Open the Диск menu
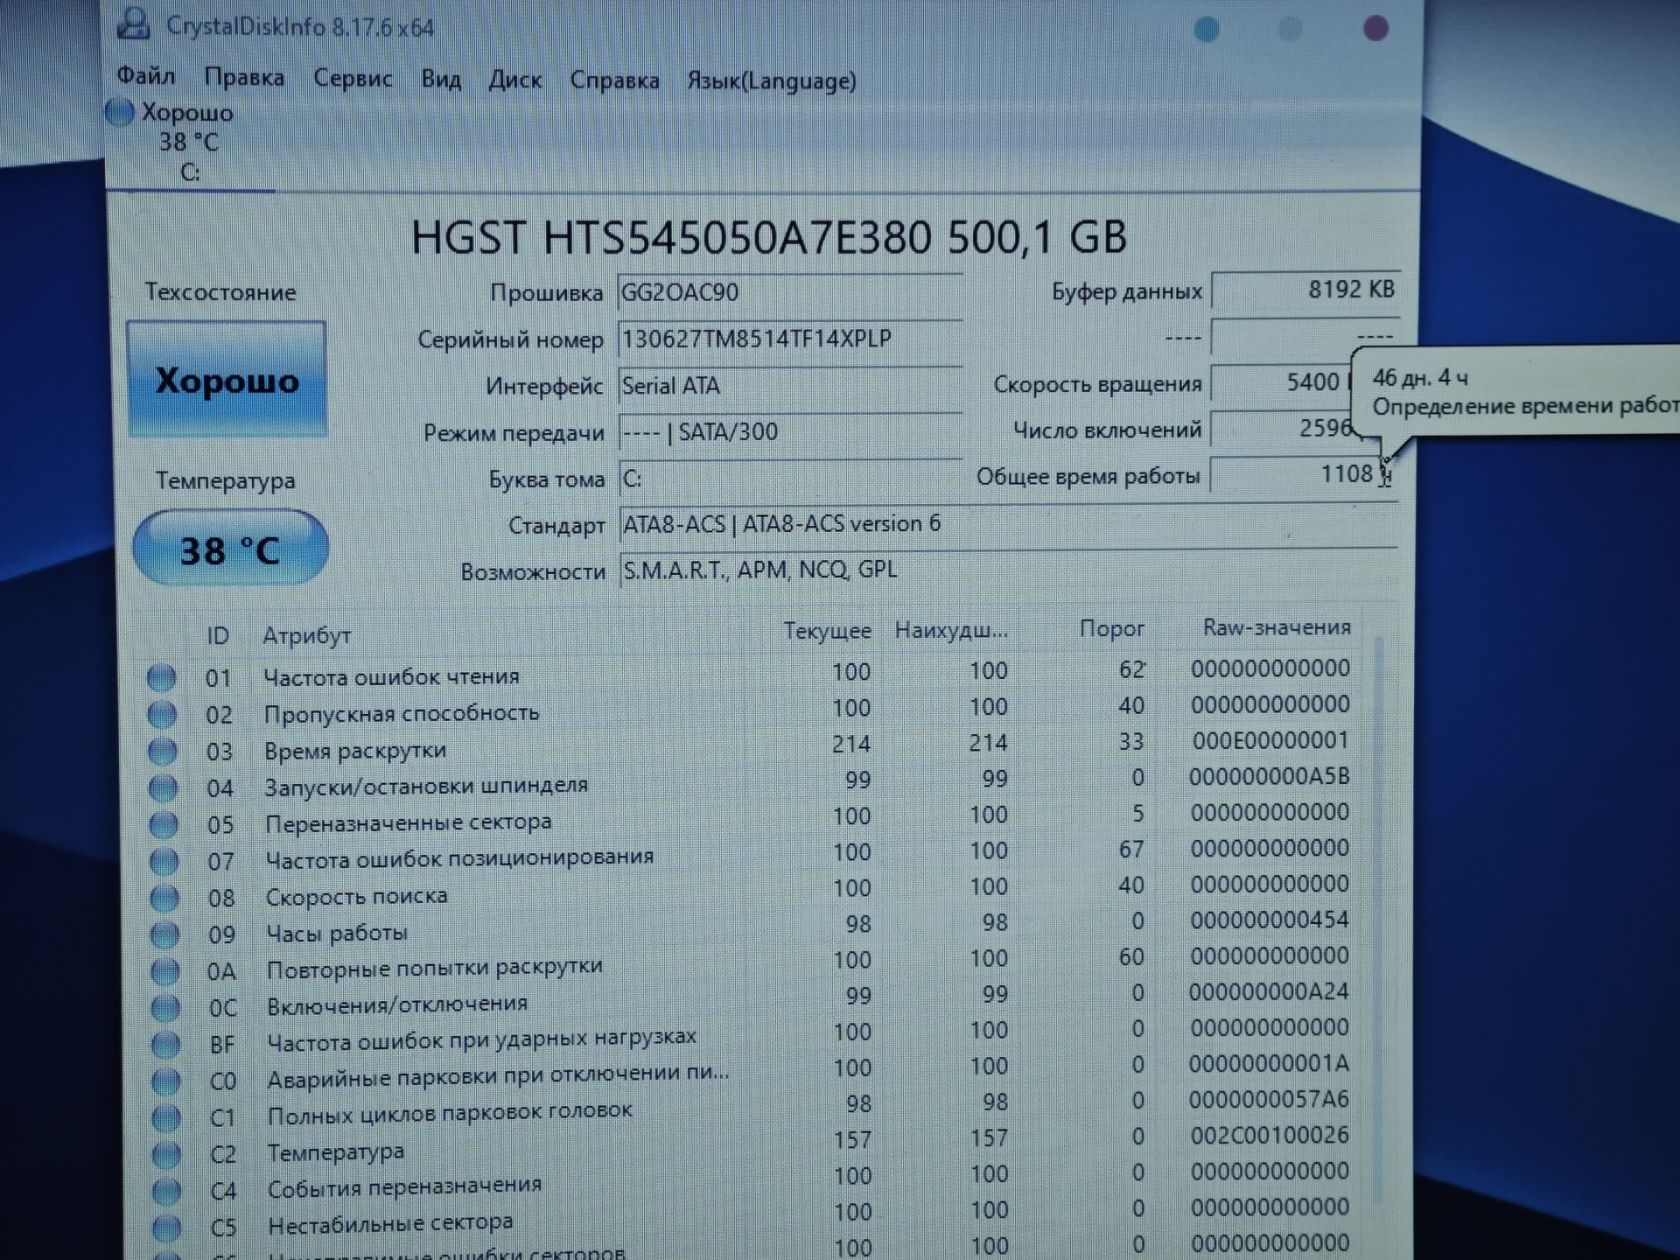Image resolution: width=1680 pixels, height=1260 pixels. click(x=515, y=79)
